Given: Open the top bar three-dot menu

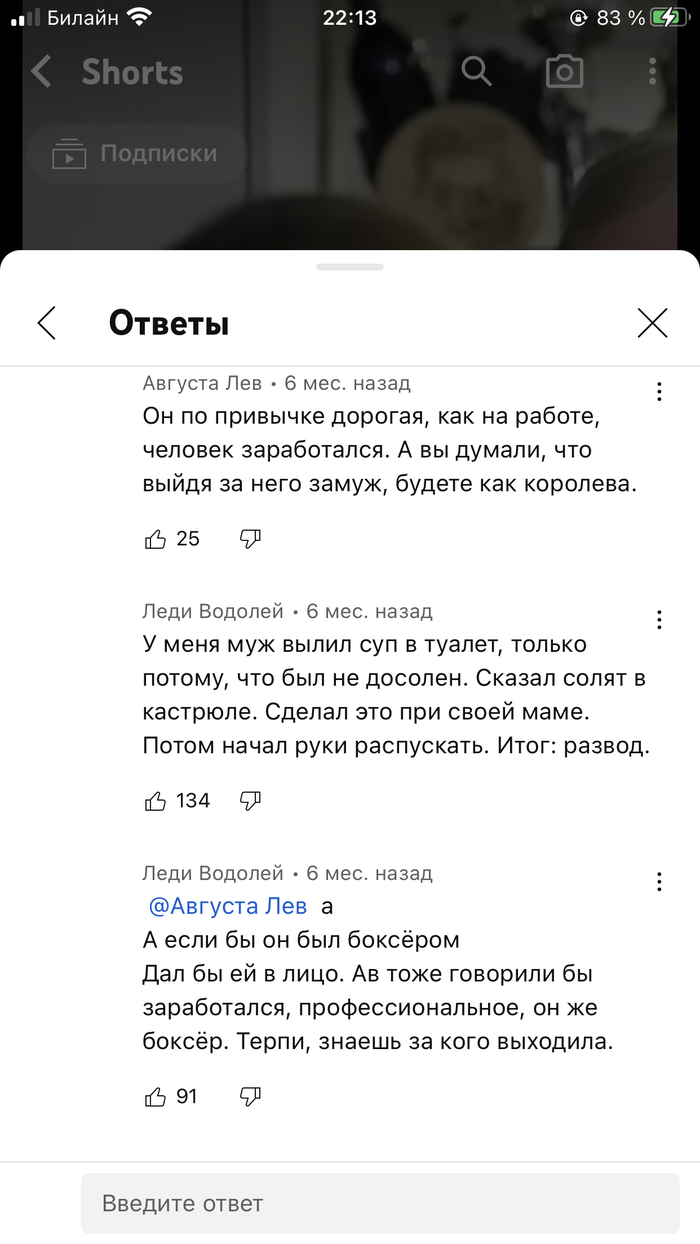Looking at the screenshot, I should 652,71.
